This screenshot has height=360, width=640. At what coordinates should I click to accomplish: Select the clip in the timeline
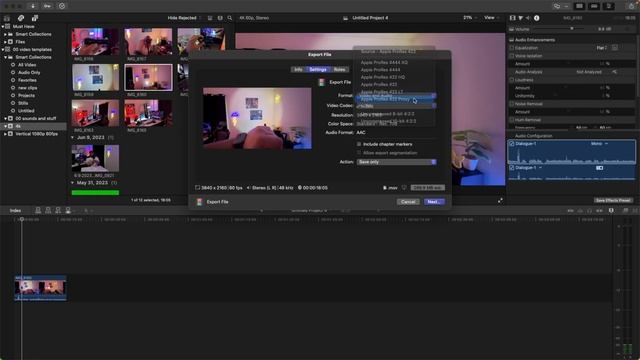point(40,288)
